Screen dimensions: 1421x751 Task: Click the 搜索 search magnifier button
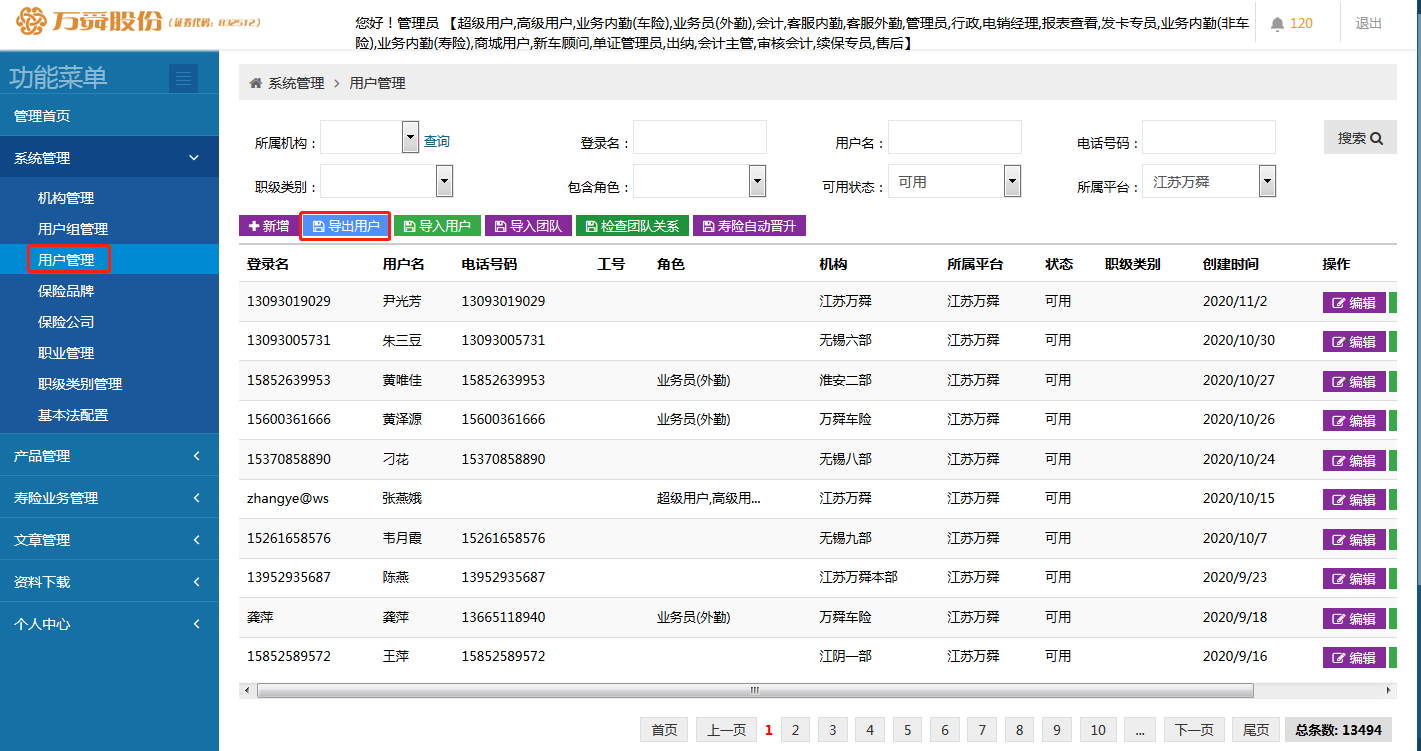pyautogui.click(x=1359, y=138)
